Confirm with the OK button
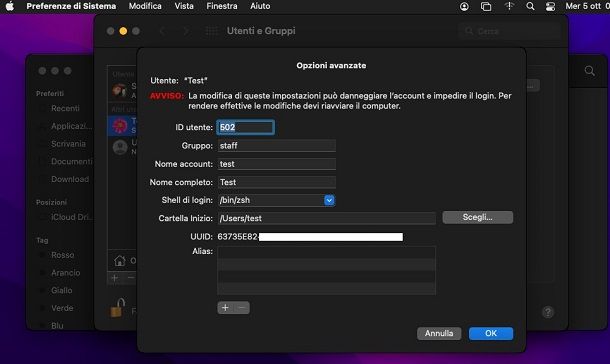610x364 pixels. (491, 333)
